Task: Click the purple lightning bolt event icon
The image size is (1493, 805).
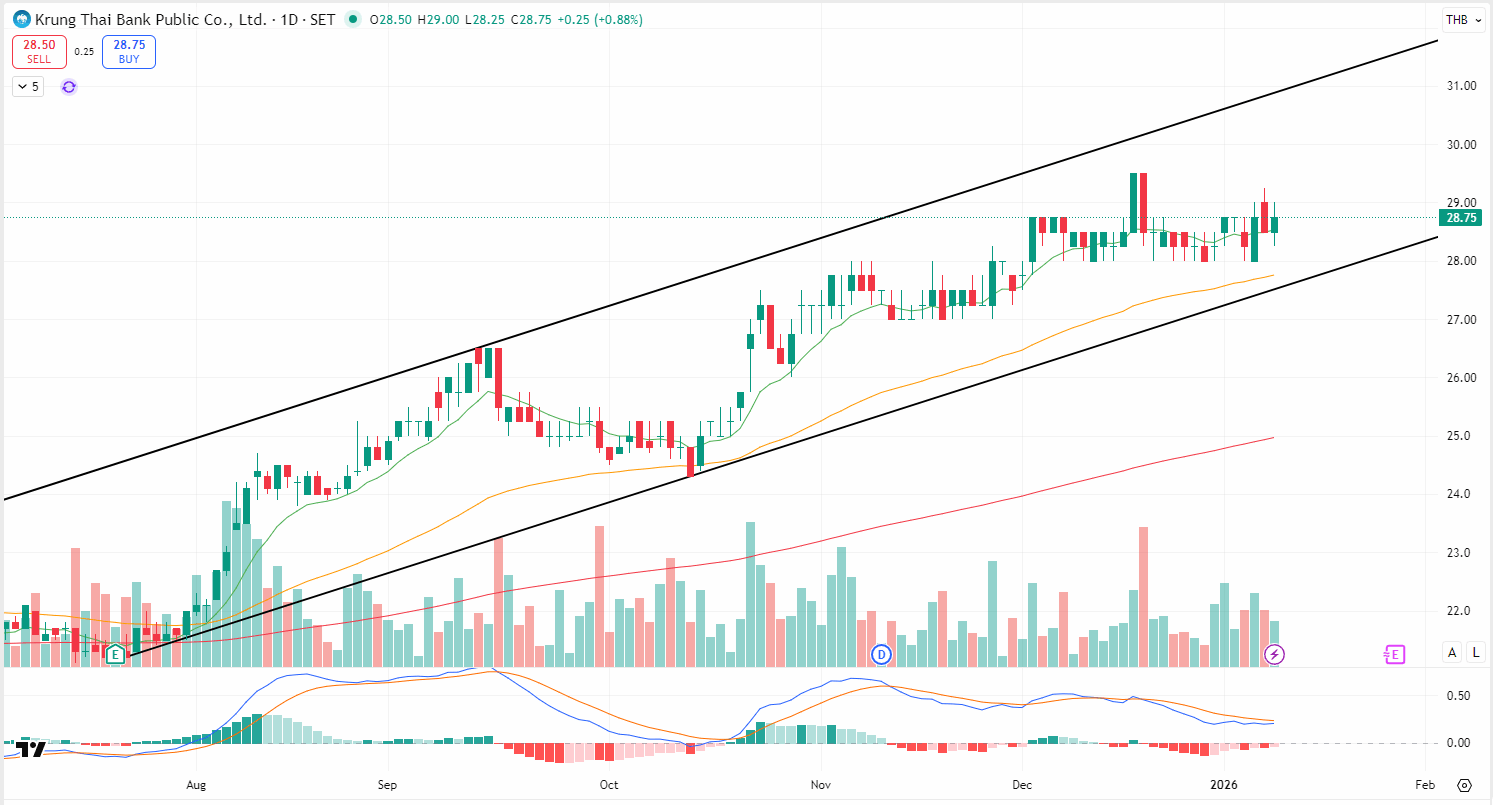Action: [x=1275, y=655]
